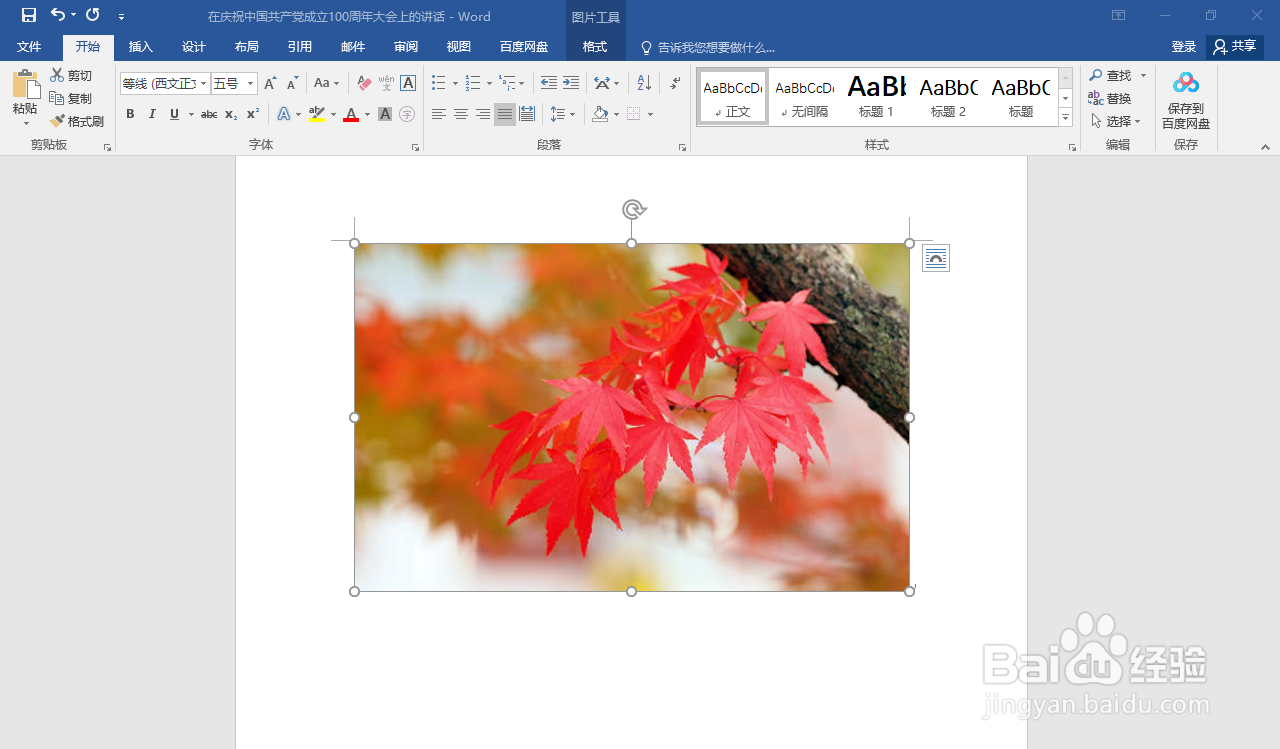Open the paragraph dialog launcher
Viewport: 1280px width, 749px height.
tap(682, 148)
